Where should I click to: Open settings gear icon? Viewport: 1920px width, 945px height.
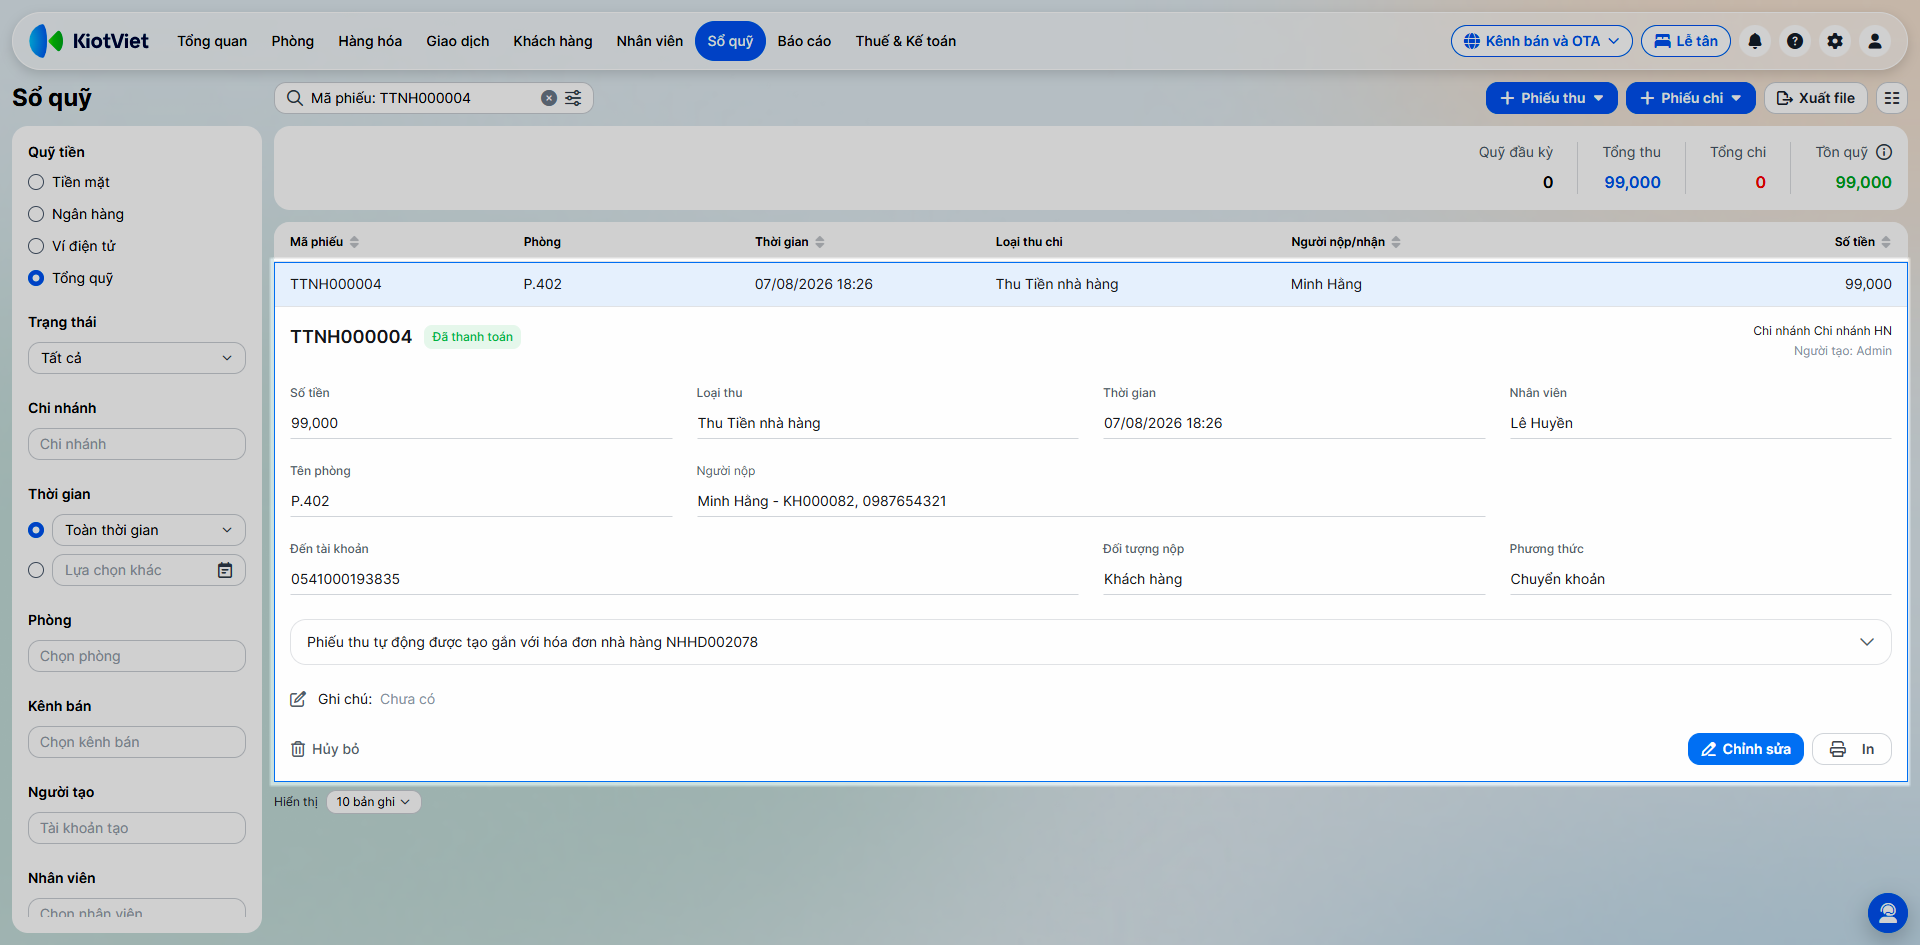(x=1835, y=41)
